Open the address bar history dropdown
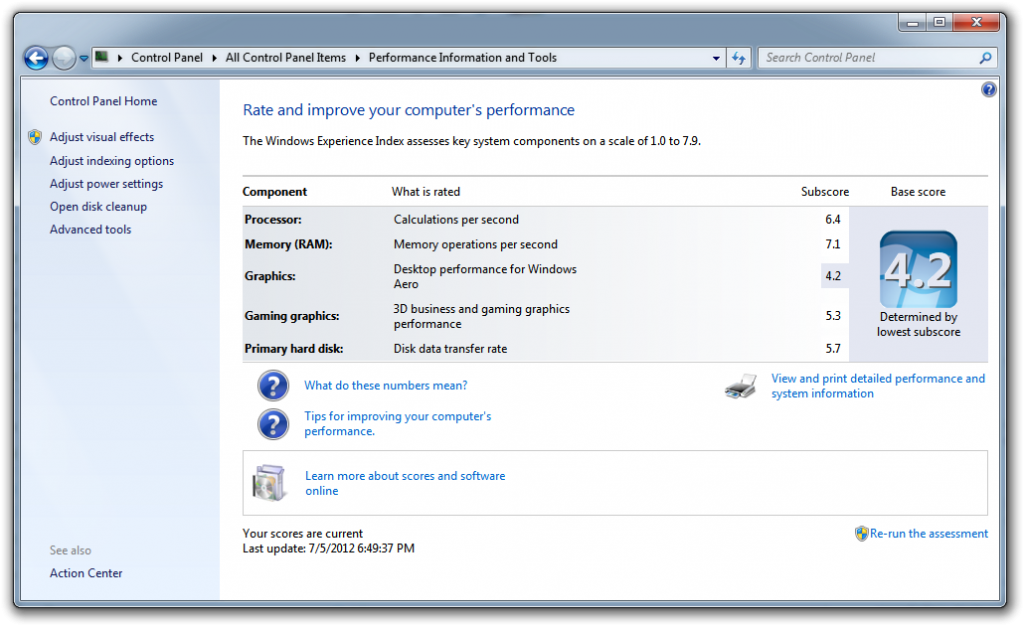This screenshot has height=627, width=1024. (x=715, y=57)
